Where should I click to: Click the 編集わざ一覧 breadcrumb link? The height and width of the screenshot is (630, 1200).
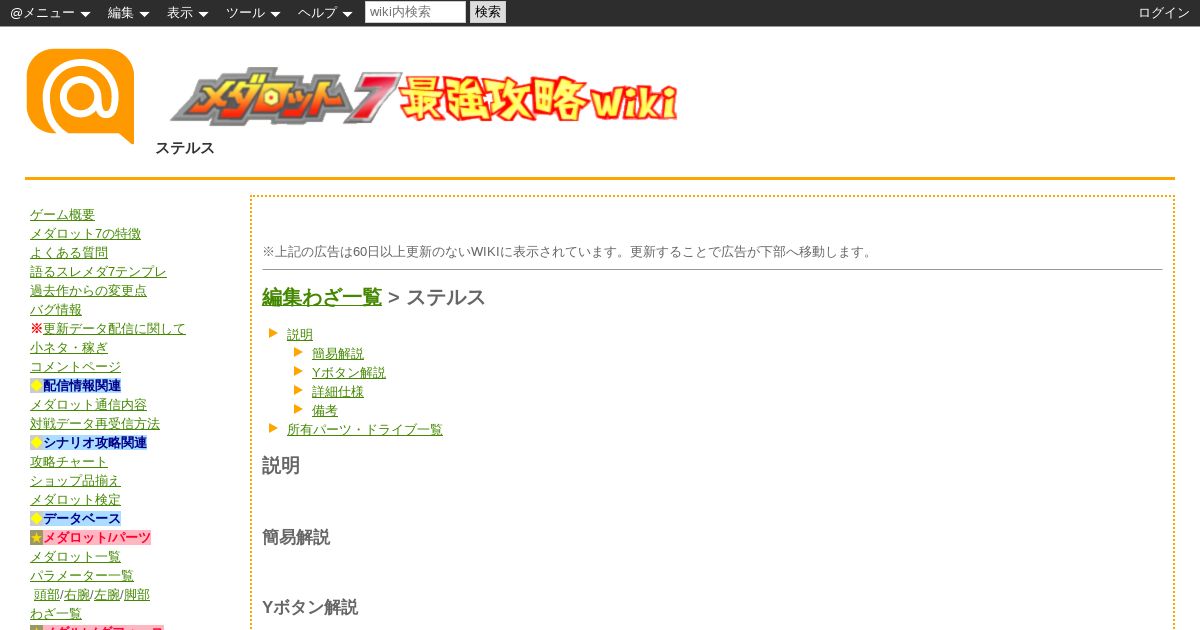point(322,297)
